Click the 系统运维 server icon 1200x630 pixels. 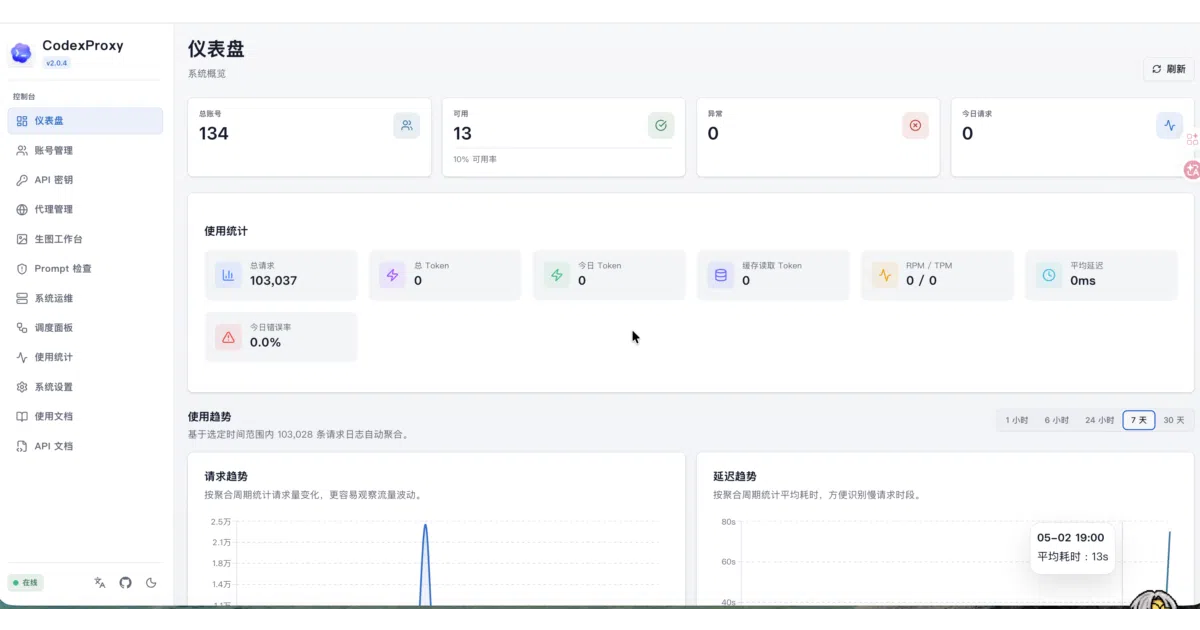pos(22,298)
